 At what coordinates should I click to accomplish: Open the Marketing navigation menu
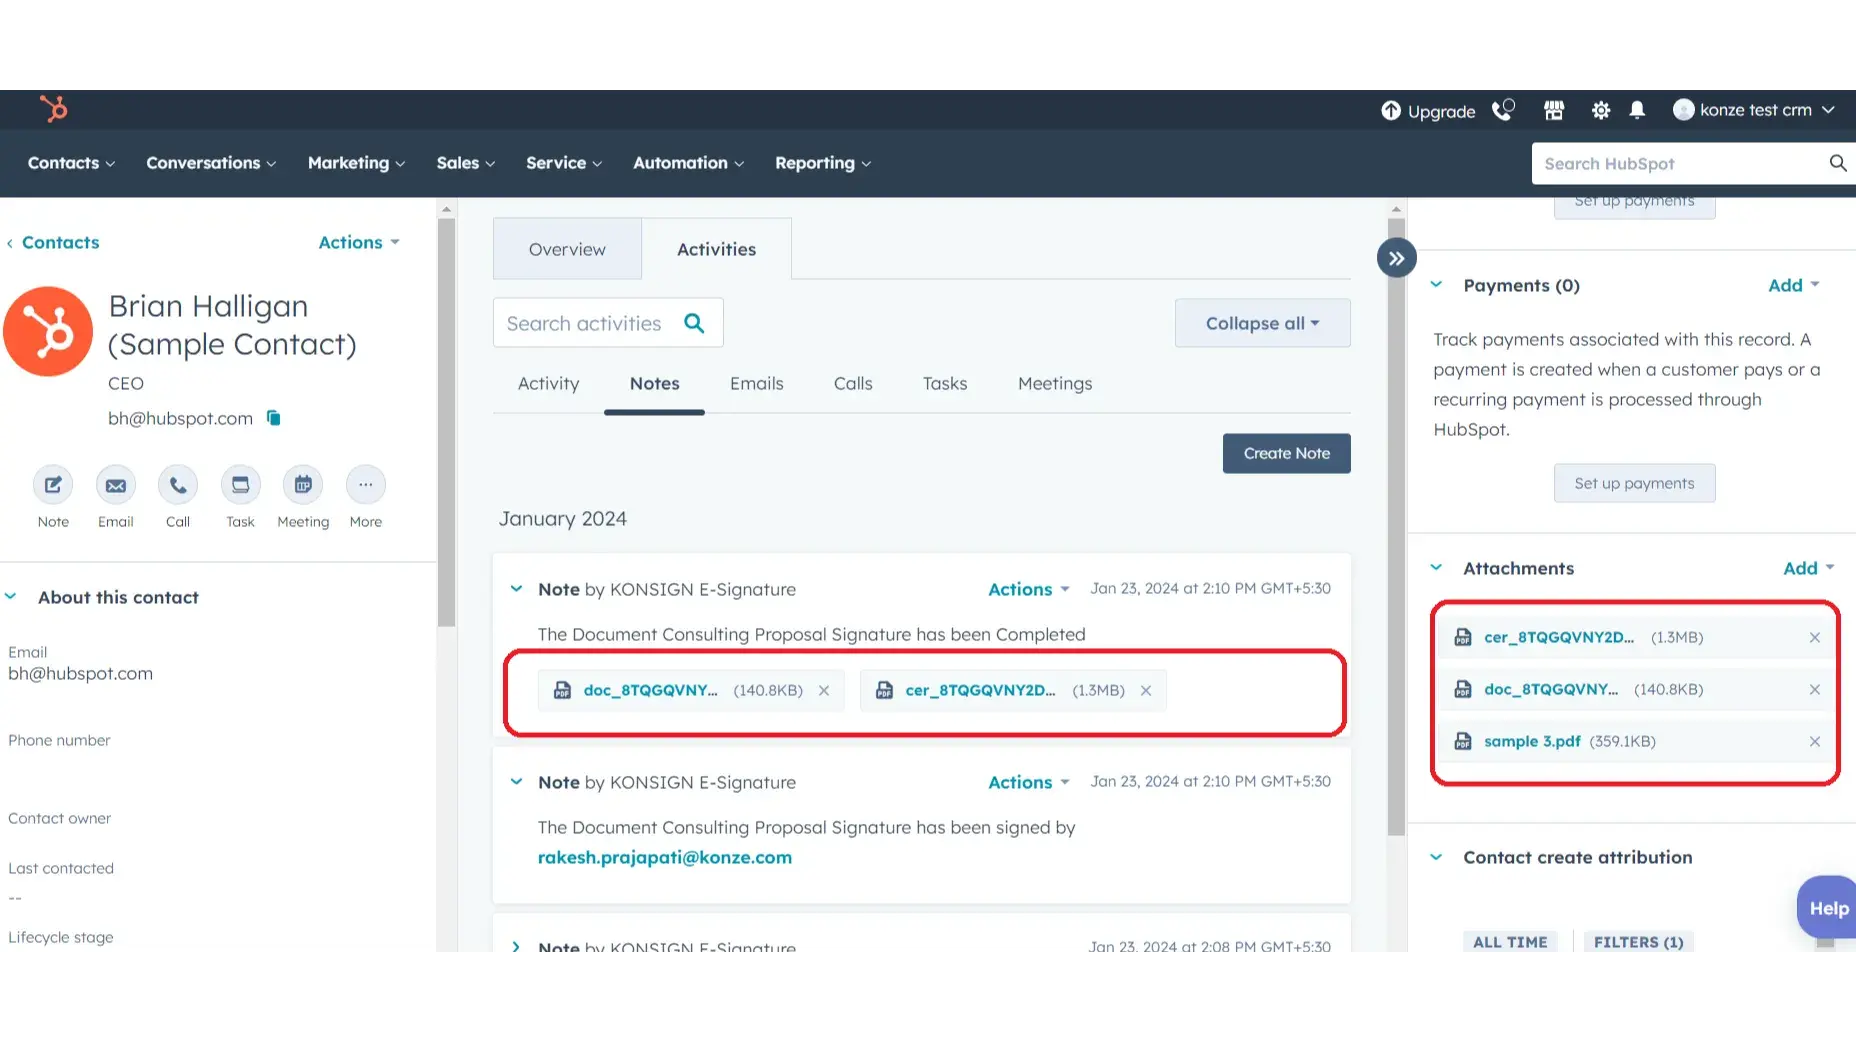[x=356, y=163]
